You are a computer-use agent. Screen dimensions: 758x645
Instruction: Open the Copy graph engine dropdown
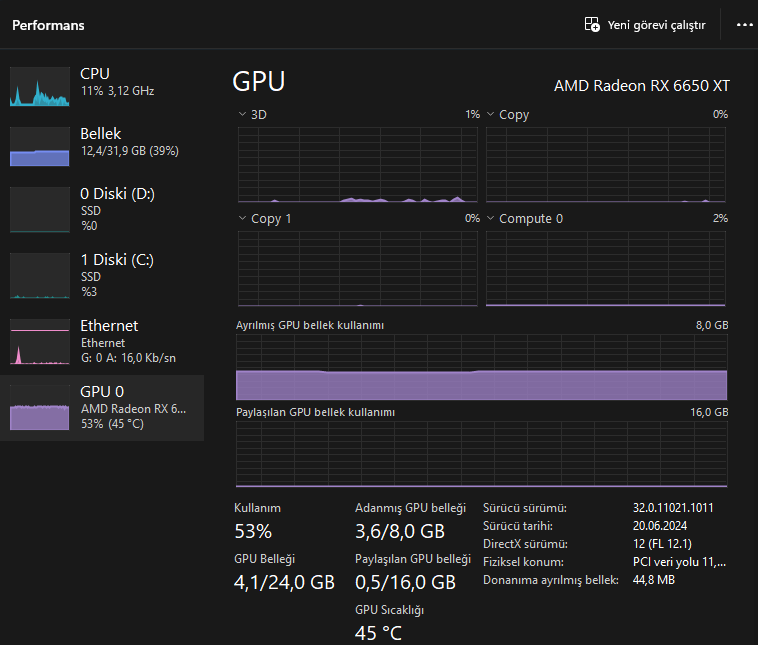pyautogui.click(x=490, y=115)
